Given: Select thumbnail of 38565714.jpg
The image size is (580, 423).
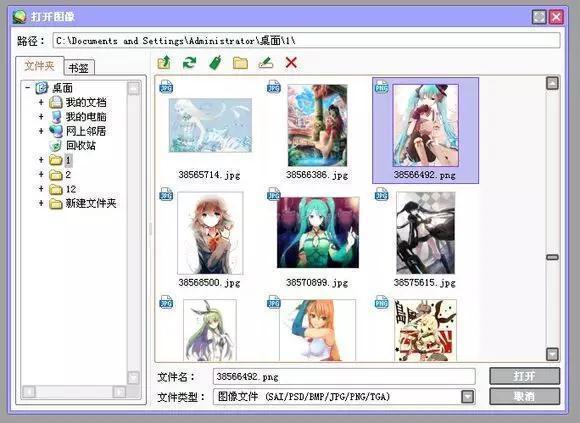Looking at the screenshot, I should tap(210, 125).
